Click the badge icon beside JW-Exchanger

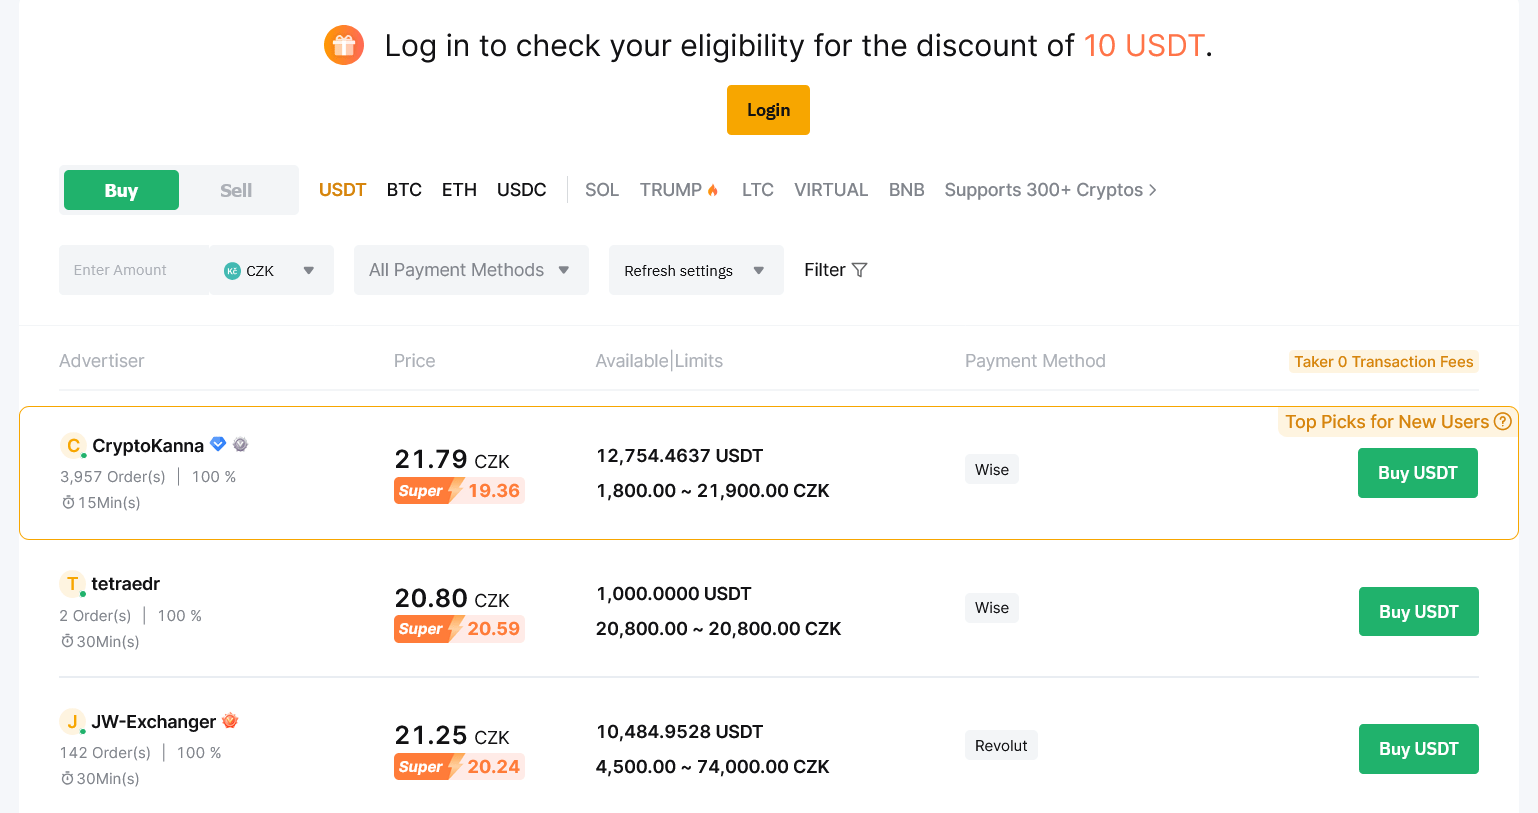coord(231,720)
